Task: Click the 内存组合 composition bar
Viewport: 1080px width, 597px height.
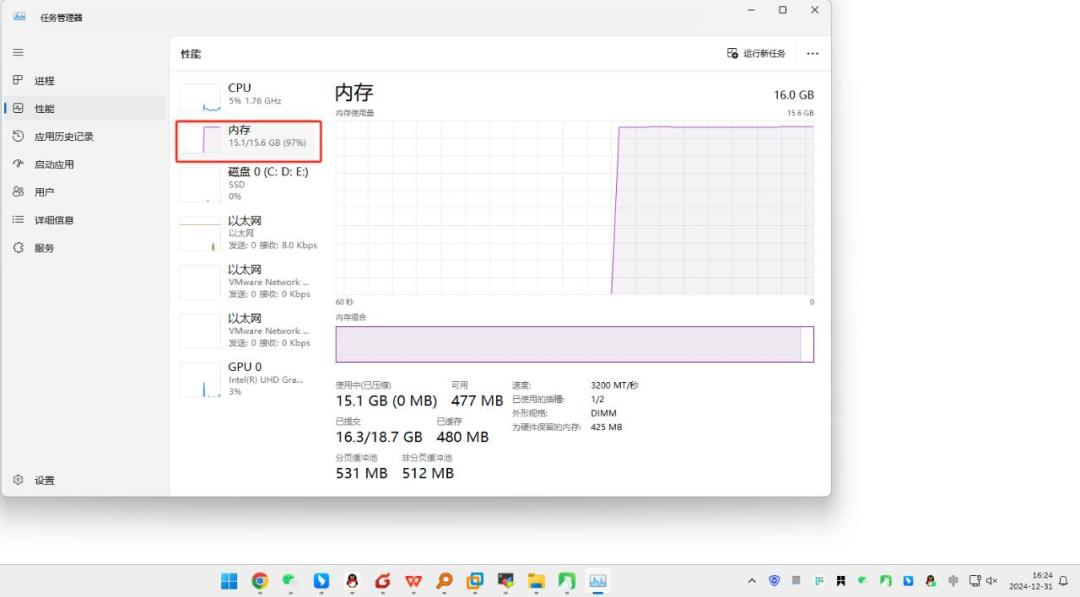Action: pyautogui.click(x=574, y=344)
